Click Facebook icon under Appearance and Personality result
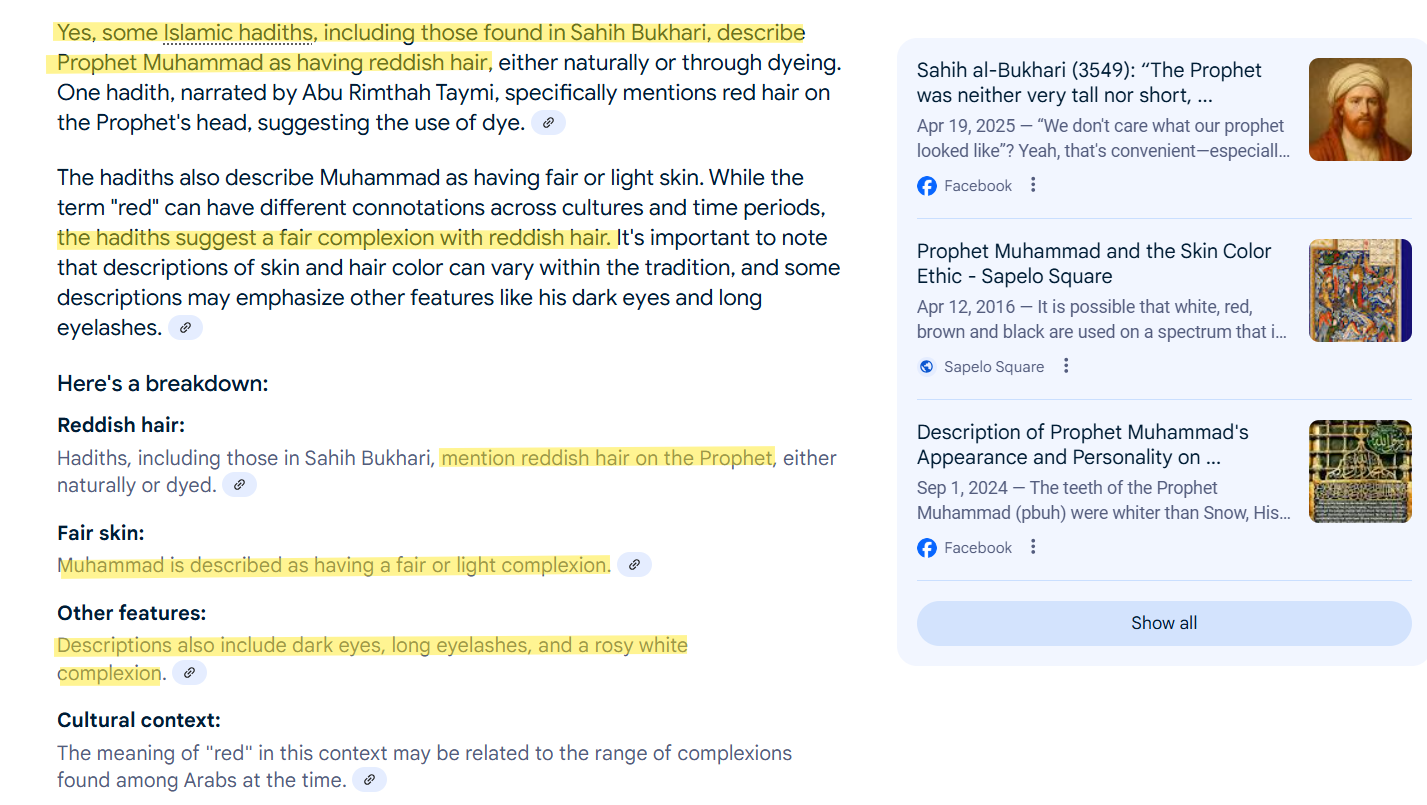 pyautogui.click(x=927, y=548)
